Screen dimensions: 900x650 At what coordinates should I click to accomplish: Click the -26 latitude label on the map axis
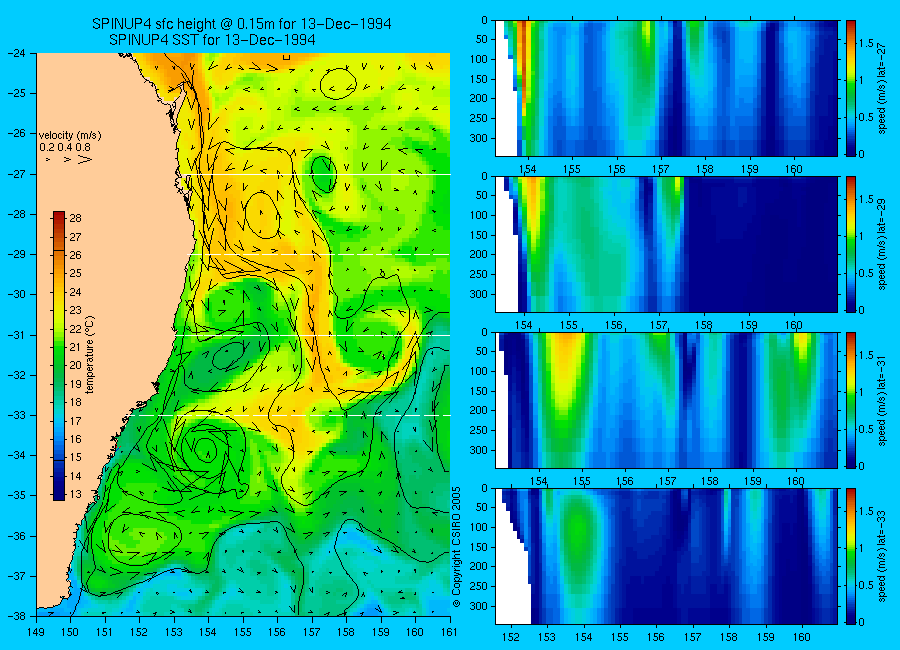coord(18,133)
